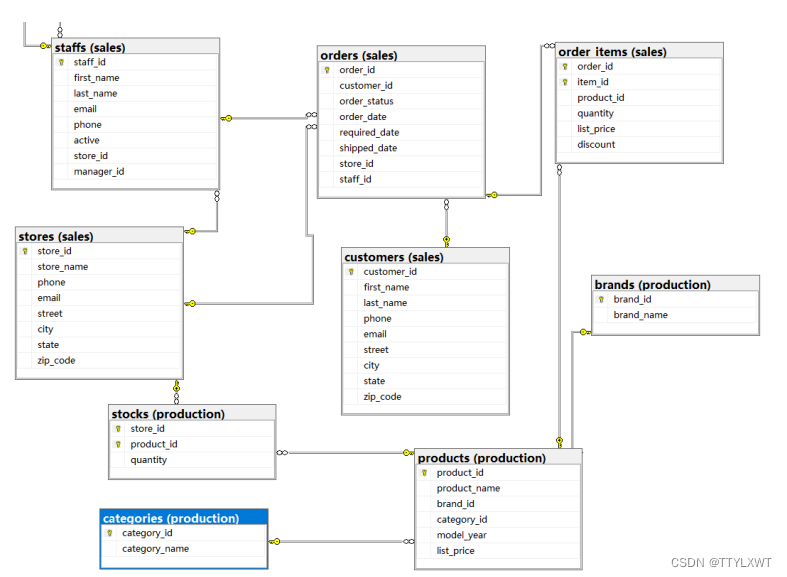Screen dimensions: 787x577
Task: Click the key icon beside stores store_id
Action: click(x=25, y=251)
